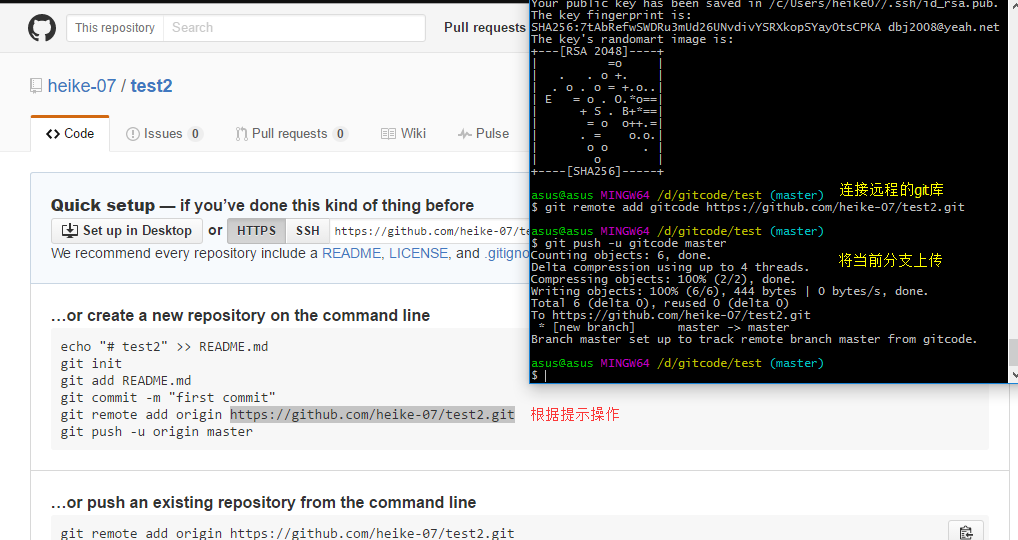Click terminal 'git remote add gitcode' command line

pos(748,207)
